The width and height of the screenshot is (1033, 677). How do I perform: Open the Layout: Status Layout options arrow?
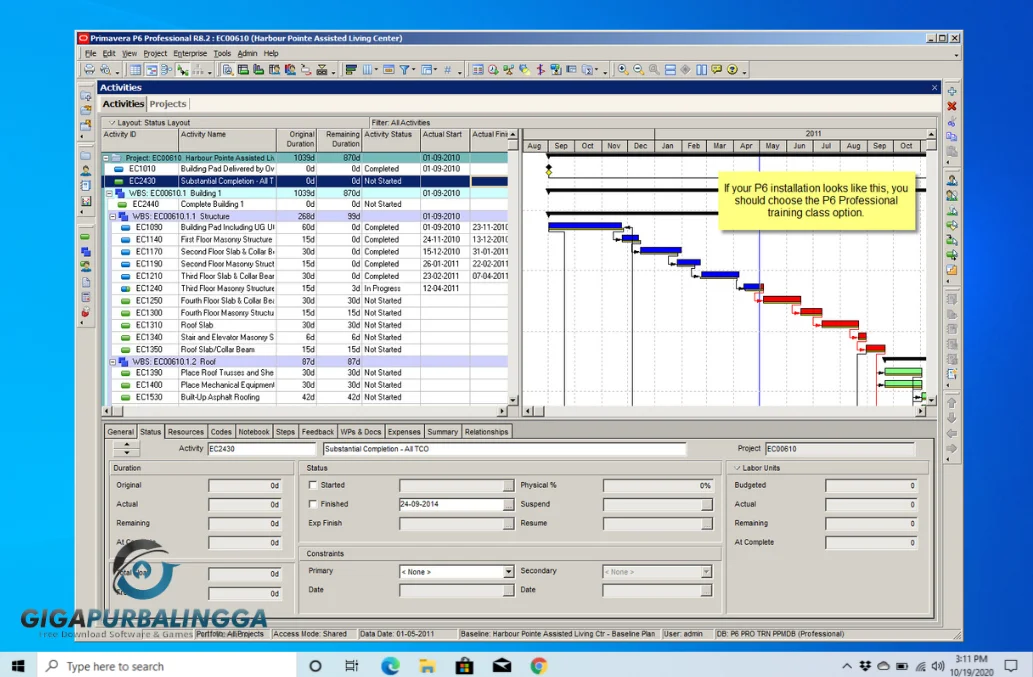[111, 122]
